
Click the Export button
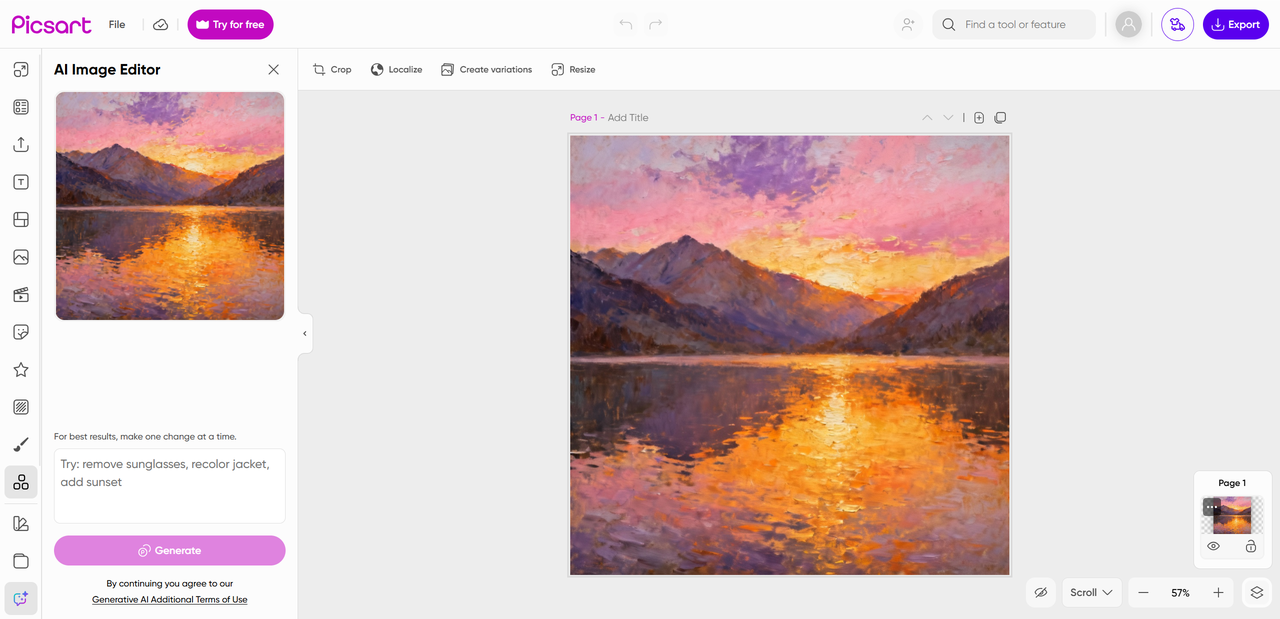click(x=1235, y=25)
